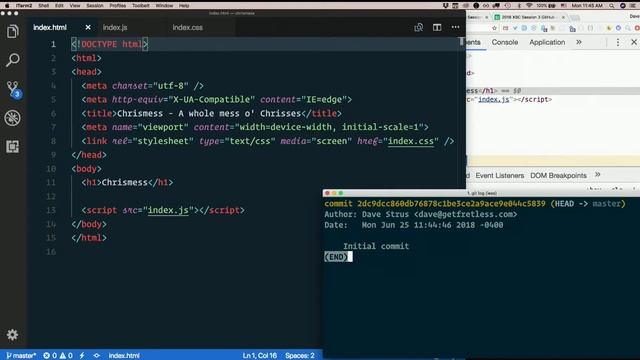This screenshot has height=360, width=640.
Task: Open the Search icon in activity bar
Action: [13, 60]
